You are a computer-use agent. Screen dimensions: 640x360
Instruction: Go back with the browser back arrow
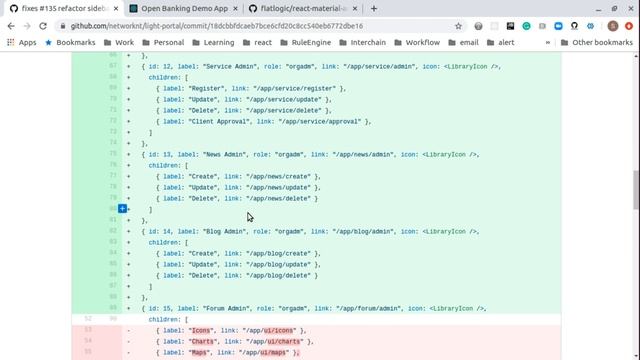pos(11,26)
